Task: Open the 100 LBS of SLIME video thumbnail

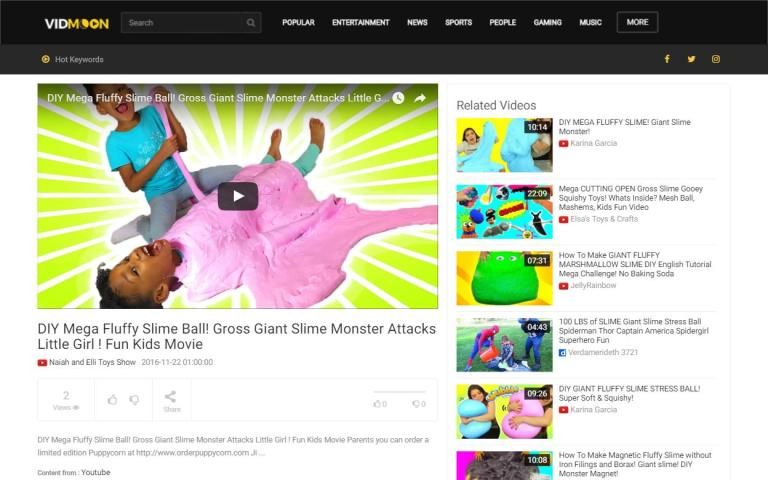Action: pos(490,345)
